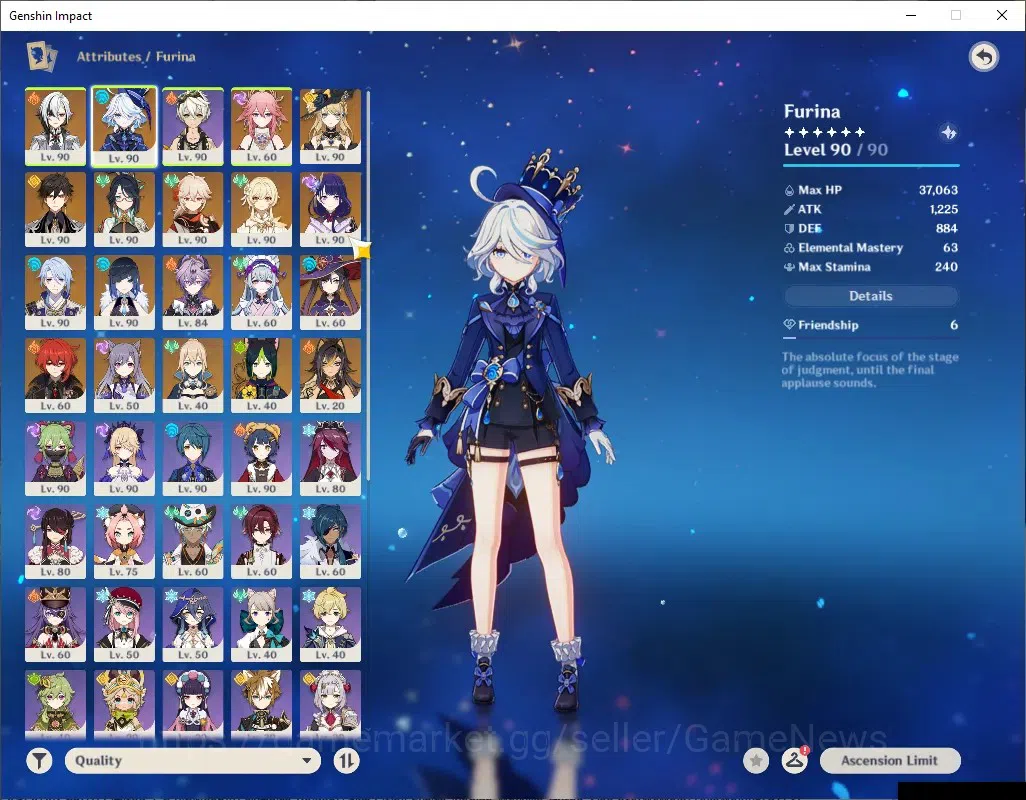Image resolution: width=1026 pixels, height=800 pixels.
Task: Choose the Fischl portrait
Action: coord(124,459)
